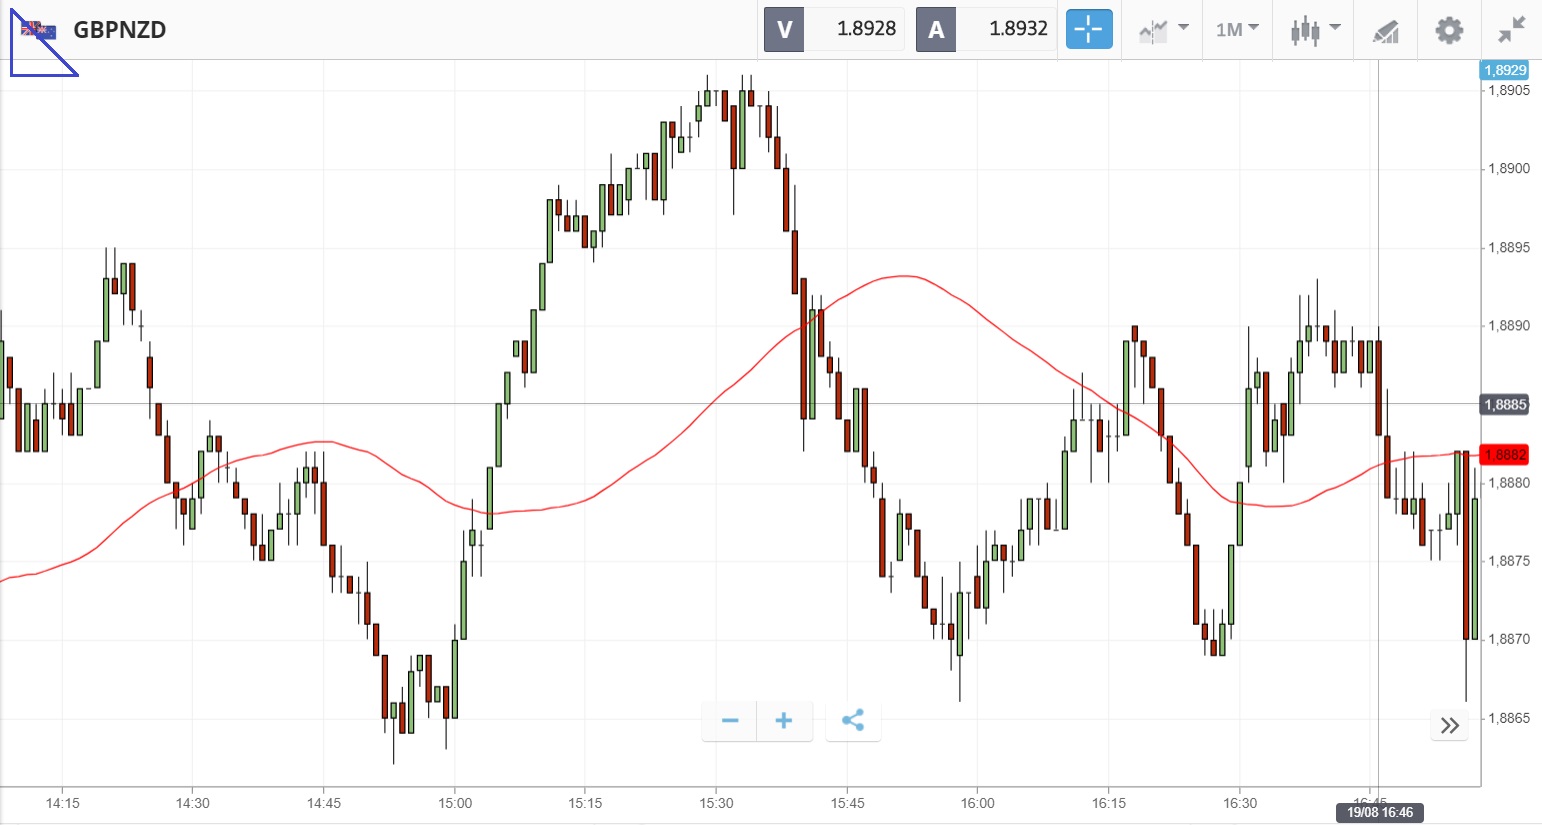This screenshot has height=825, width=1542.
Task: Zoom out with the minus button
Action: tap(730, 721)
